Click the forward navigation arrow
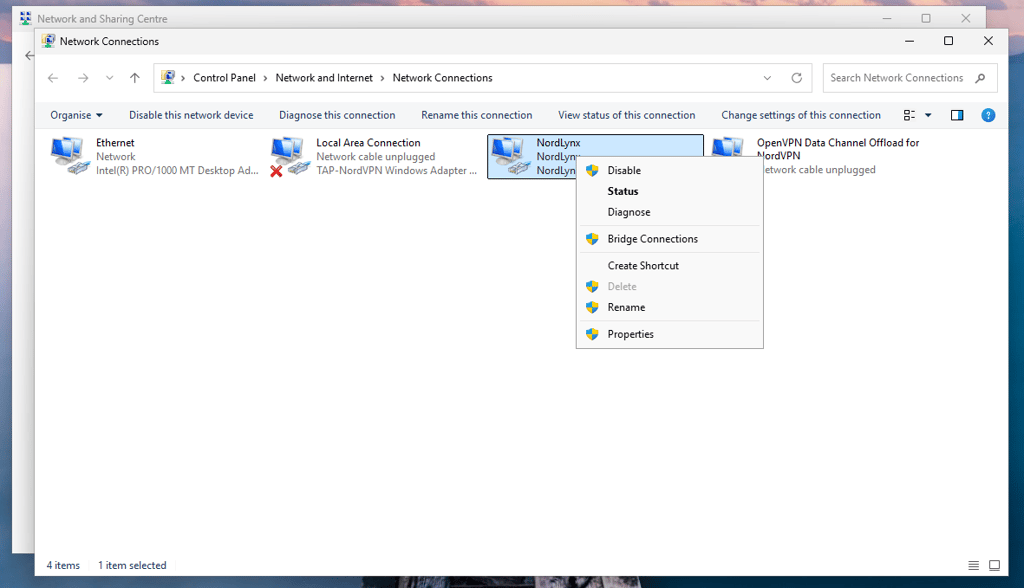Screen dimensions: 1024x588 click(83, 78)
